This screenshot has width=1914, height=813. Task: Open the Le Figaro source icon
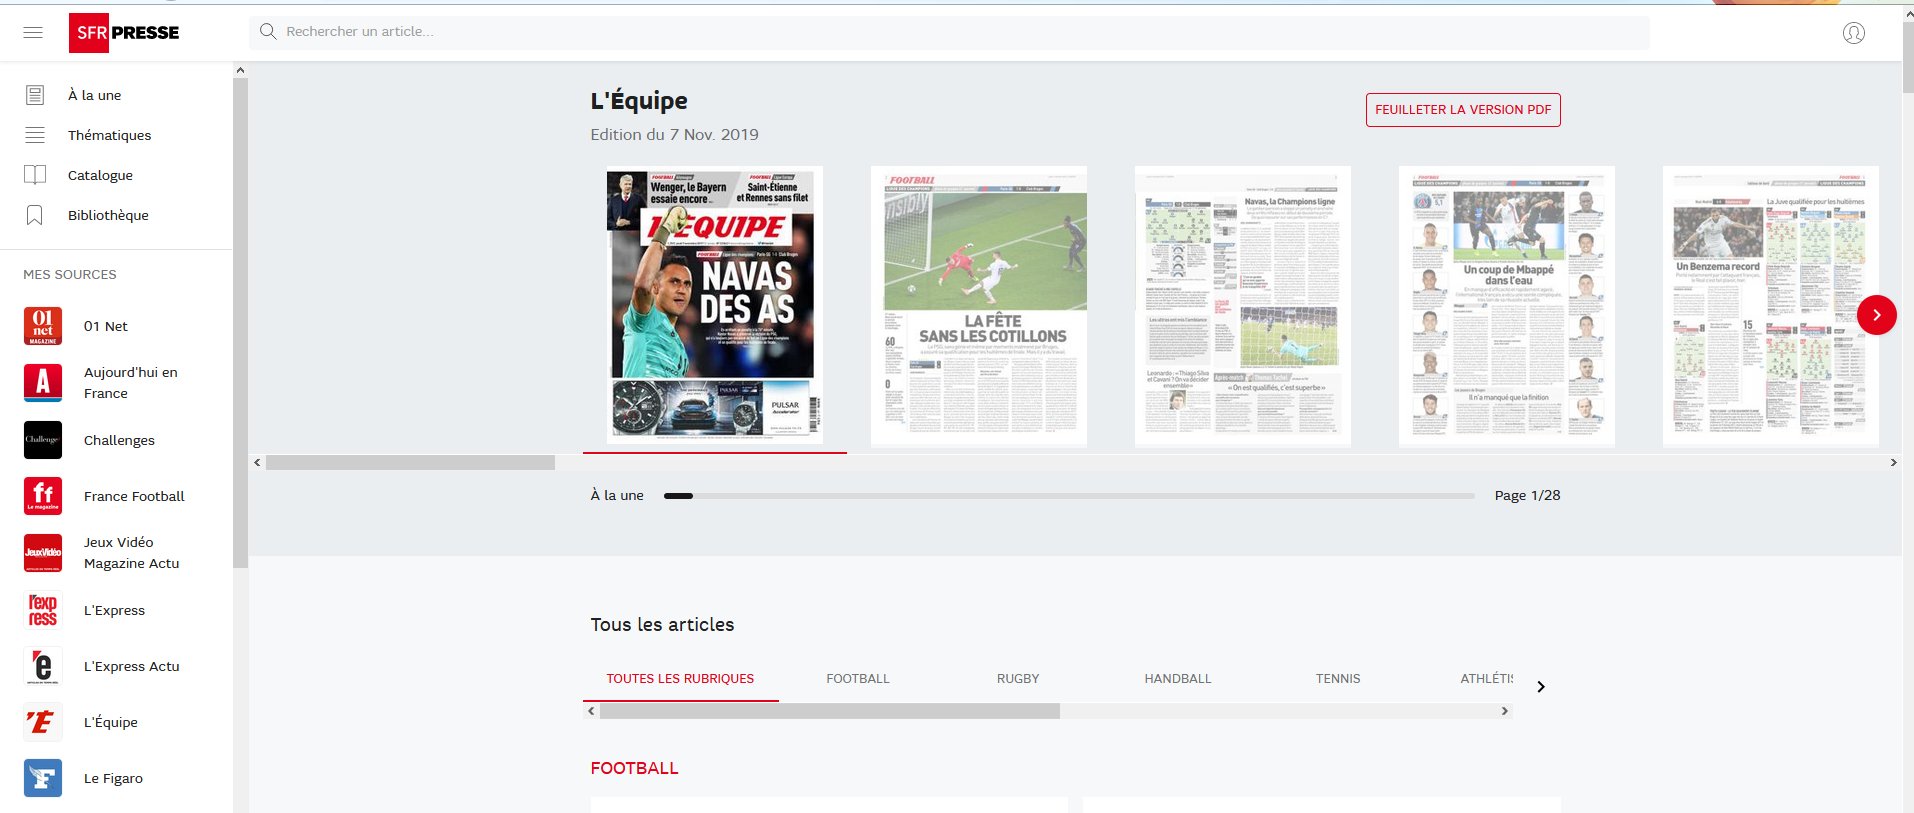point(43,778)
